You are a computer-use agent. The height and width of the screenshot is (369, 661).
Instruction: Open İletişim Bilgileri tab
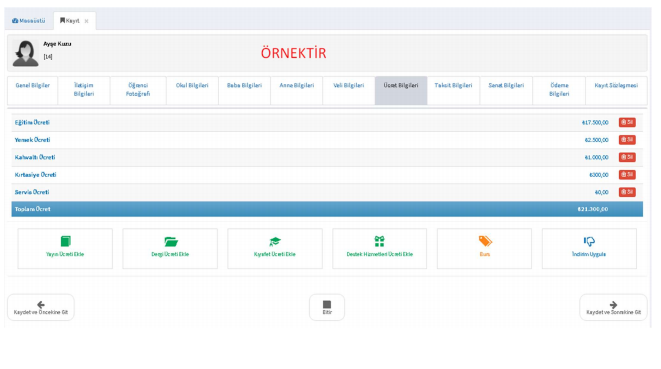coord(84,90)
